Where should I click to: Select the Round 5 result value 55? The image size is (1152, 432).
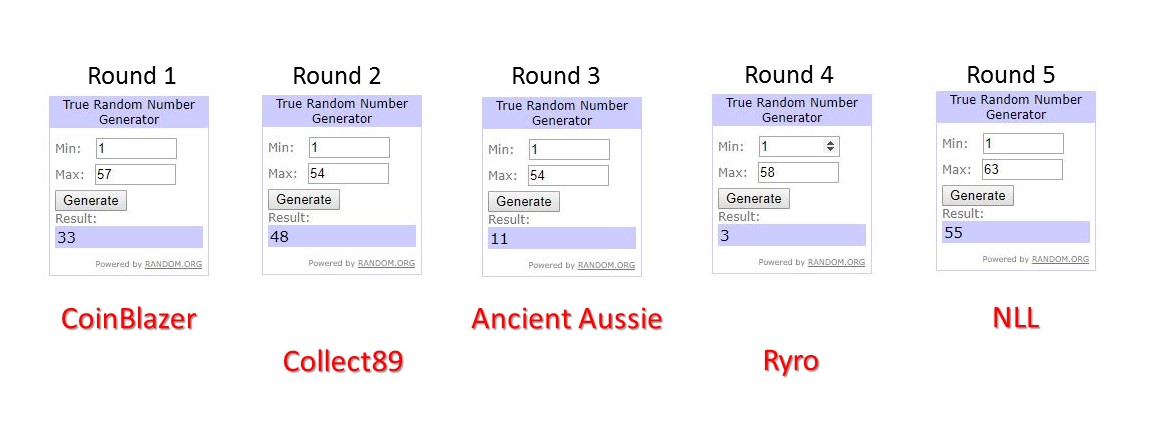[1015, 232]
